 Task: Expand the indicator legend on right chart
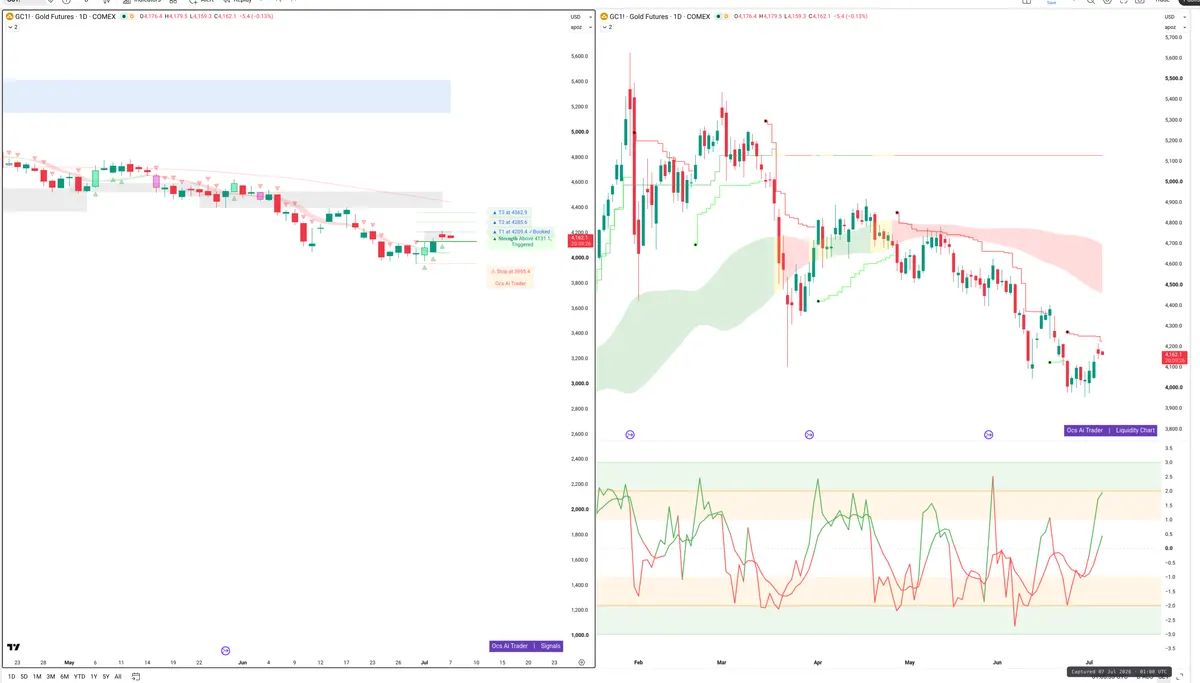coord(608,27)
